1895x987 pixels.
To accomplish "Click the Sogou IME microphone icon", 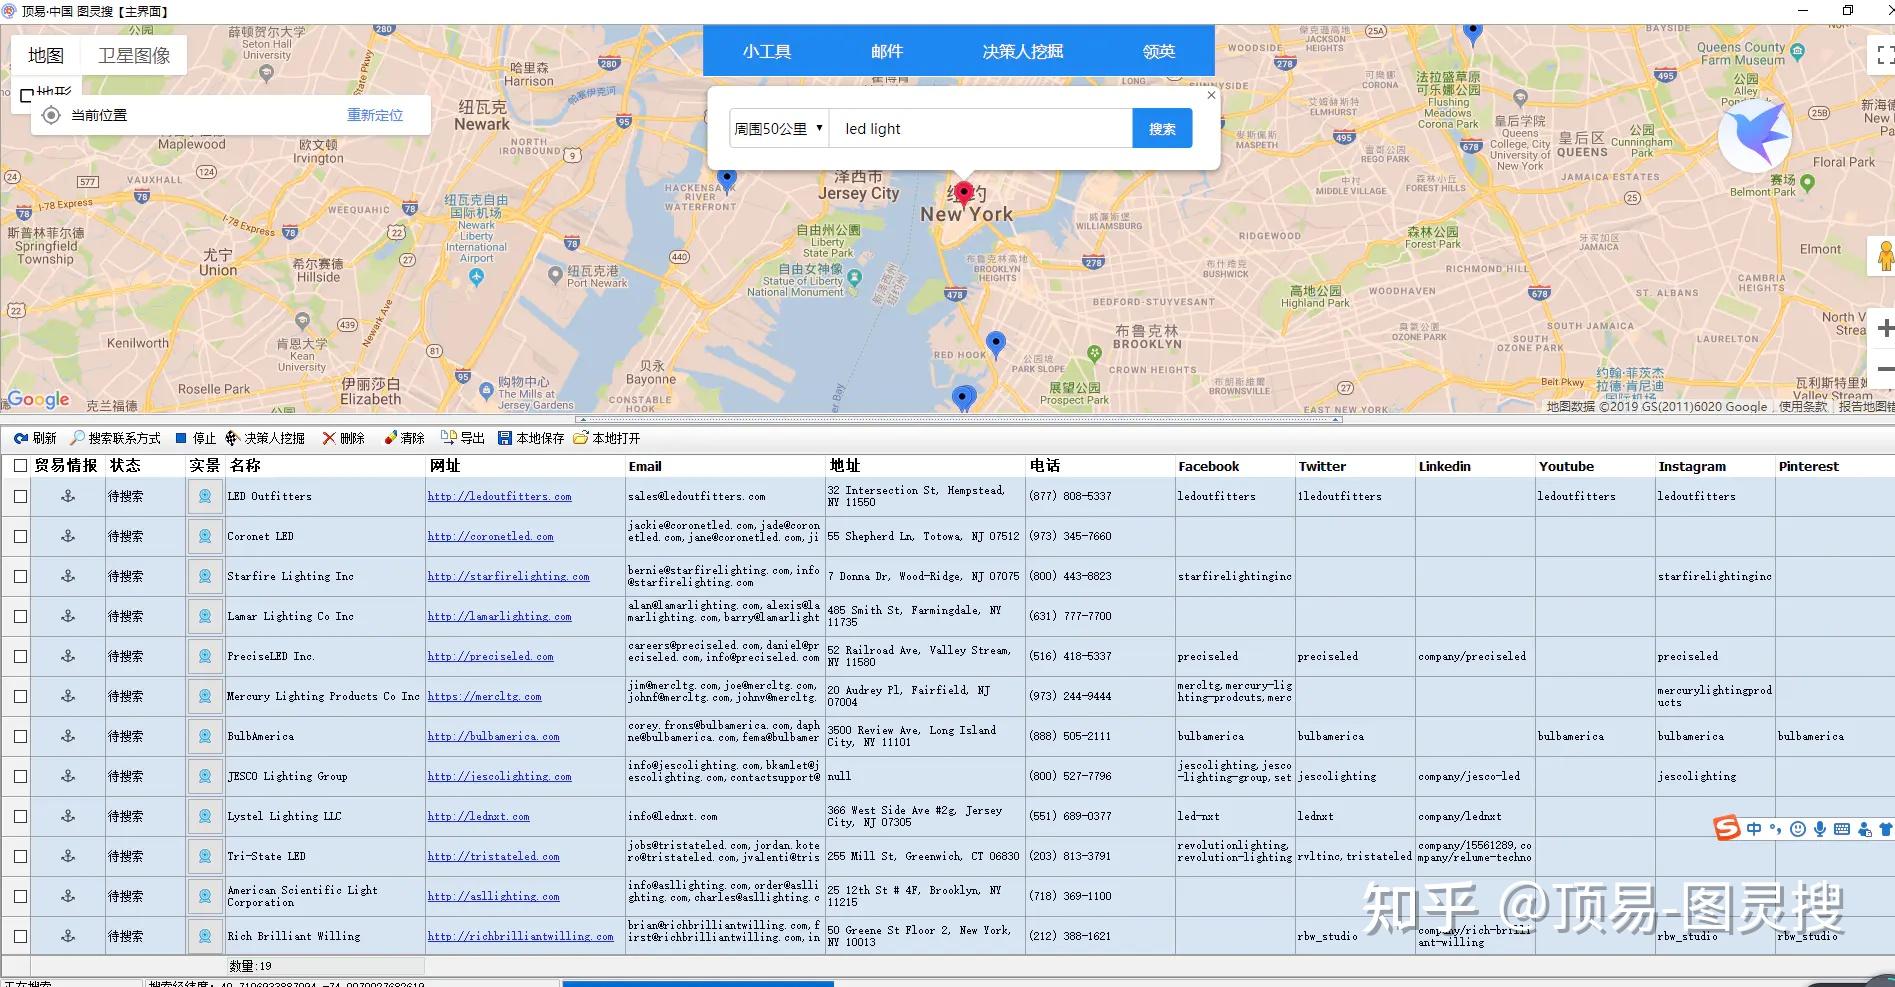I will tap(1820, 829).
